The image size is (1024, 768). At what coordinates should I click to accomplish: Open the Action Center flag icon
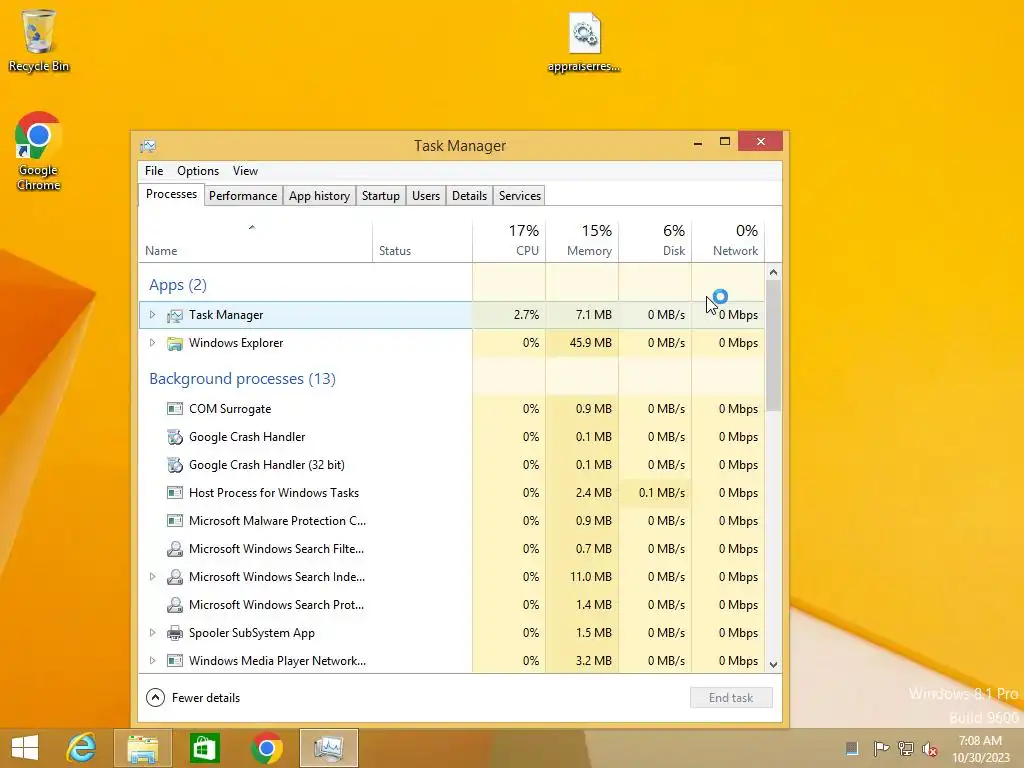pyautogui.click(x=880, y=748)
